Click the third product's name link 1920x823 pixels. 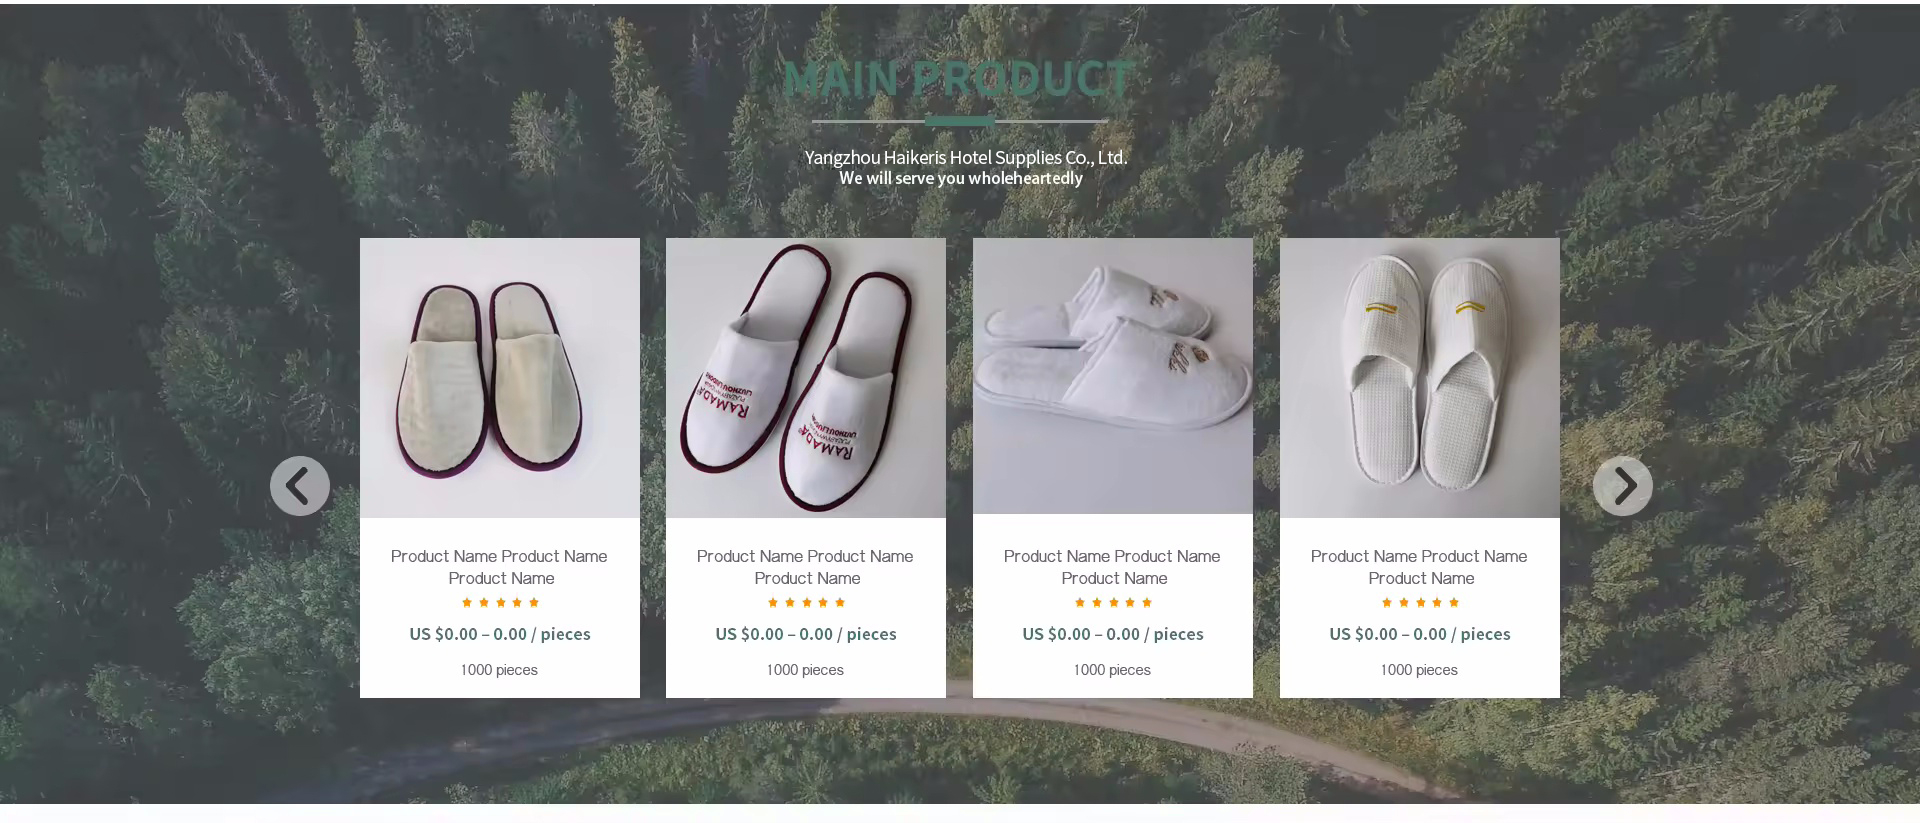(1112, 567)
